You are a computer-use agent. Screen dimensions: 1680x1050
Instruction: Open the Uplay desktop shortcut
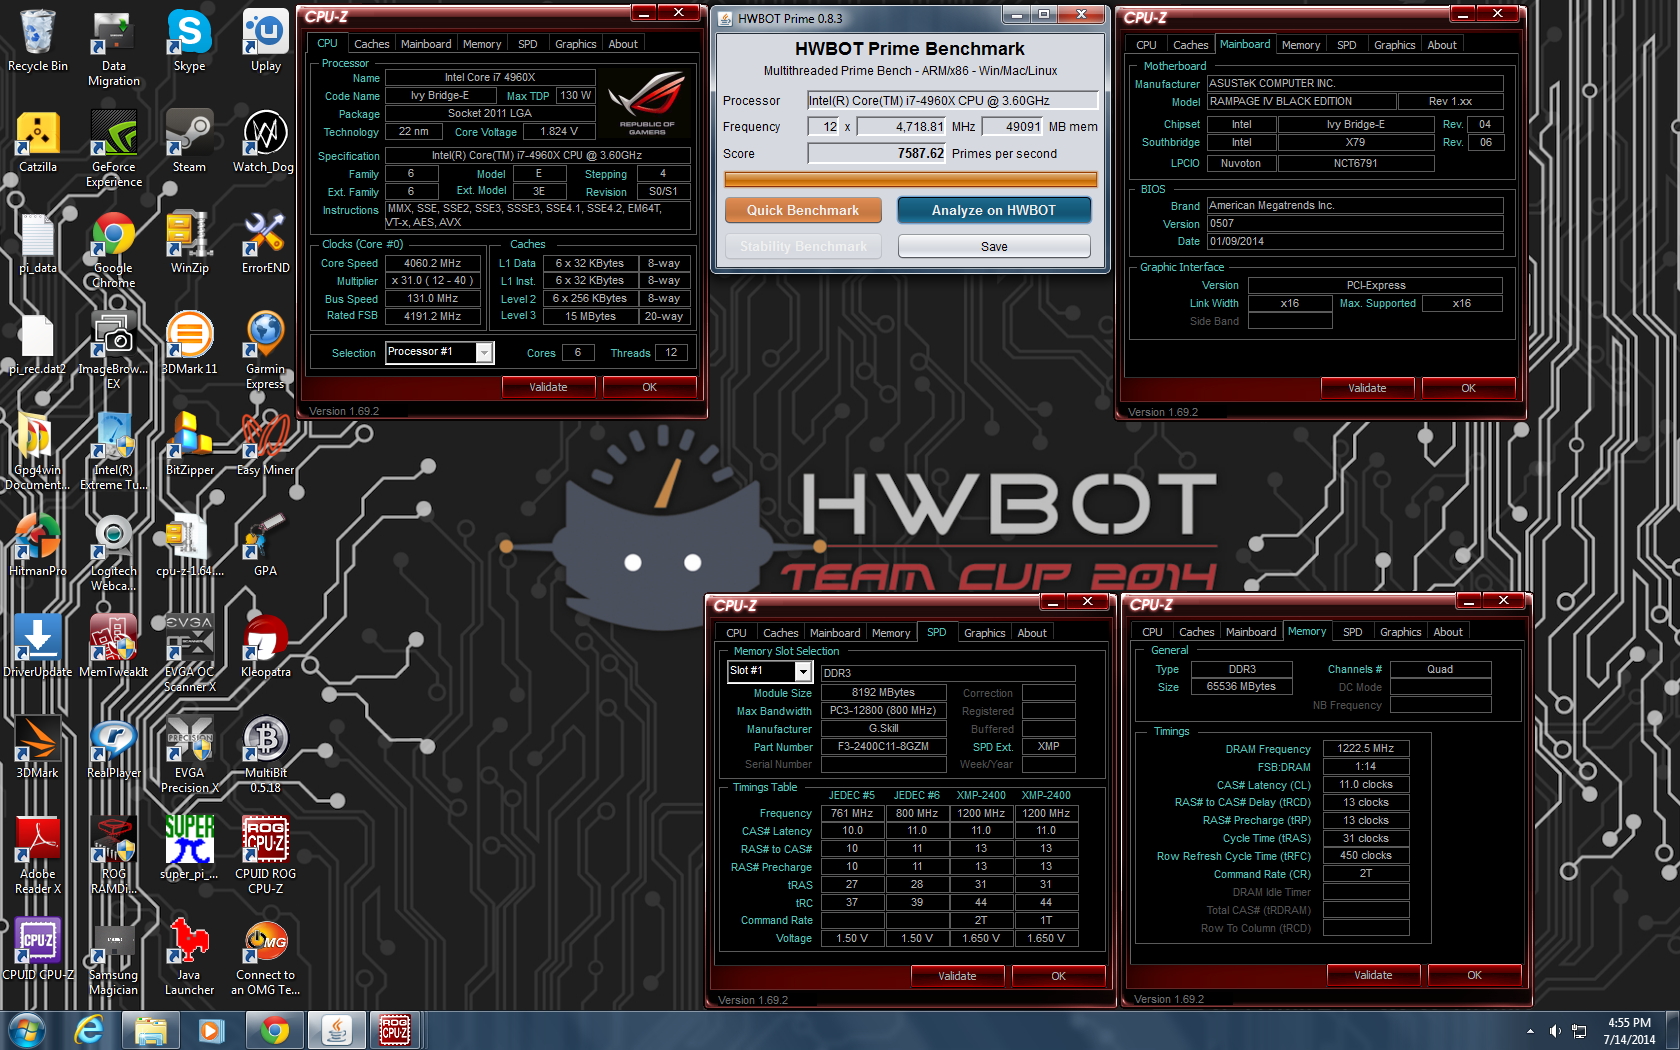(265, 41)
